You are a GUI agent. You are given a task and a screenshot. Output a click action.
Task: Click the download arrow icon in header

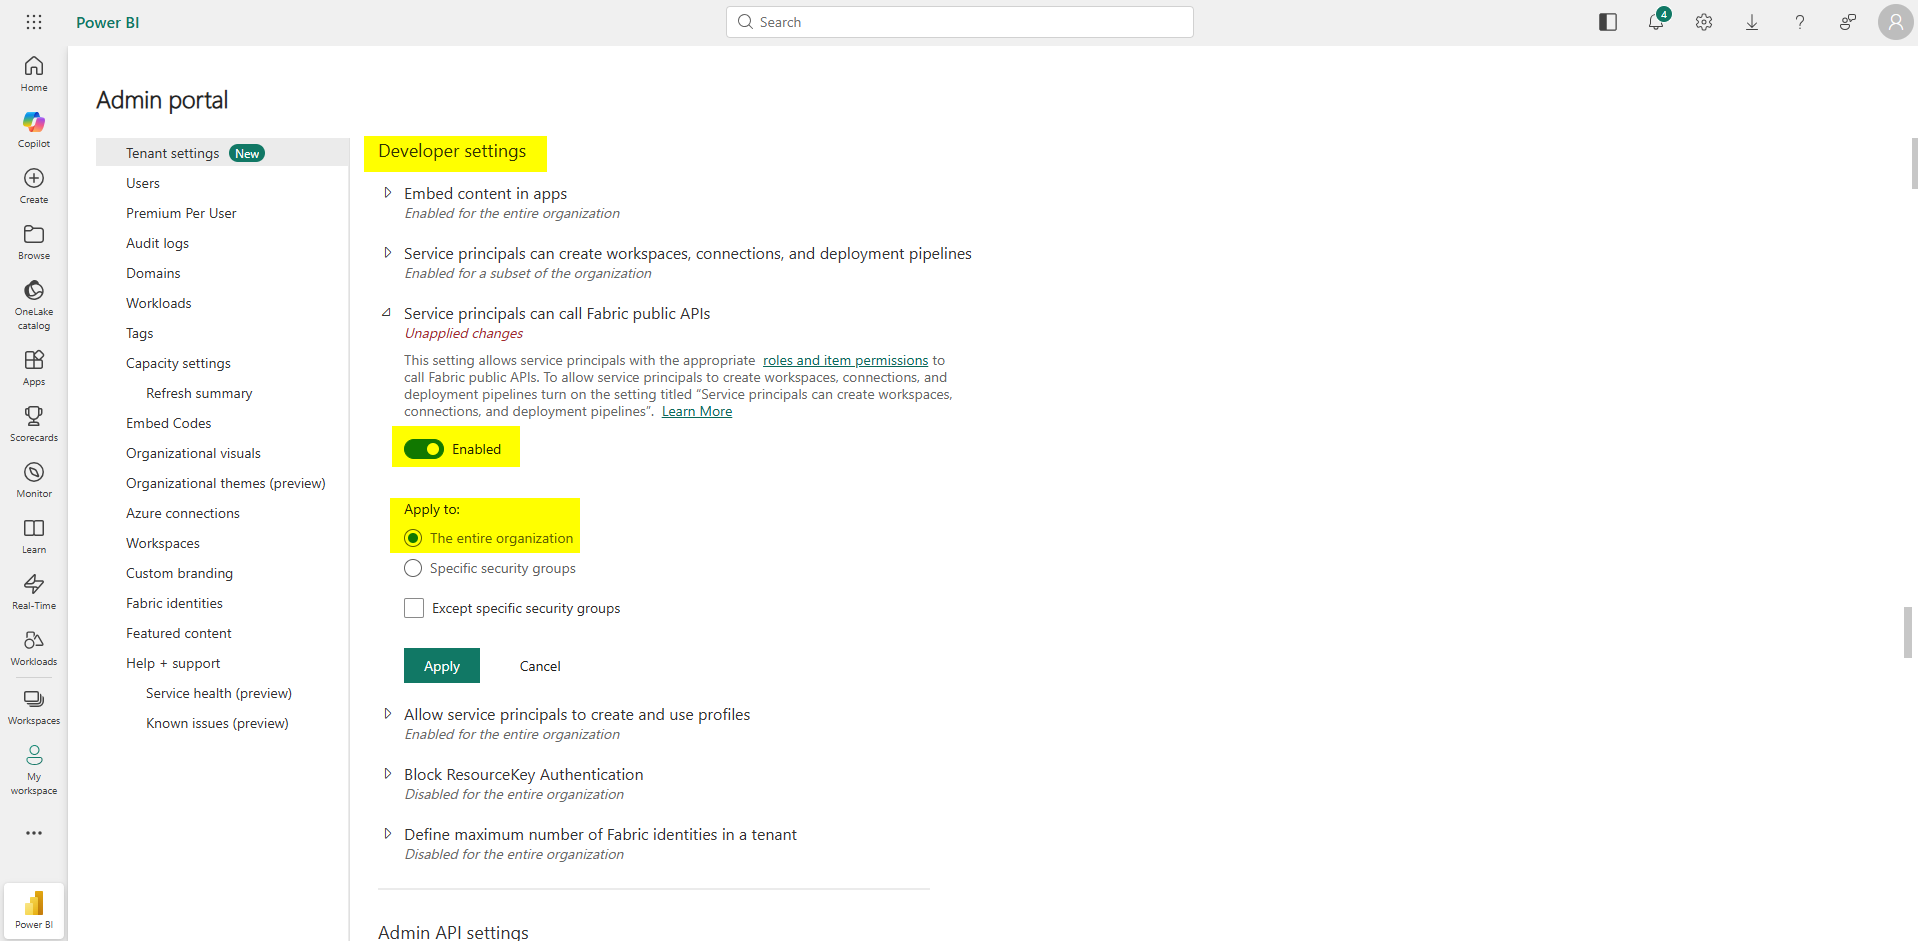1752,22
